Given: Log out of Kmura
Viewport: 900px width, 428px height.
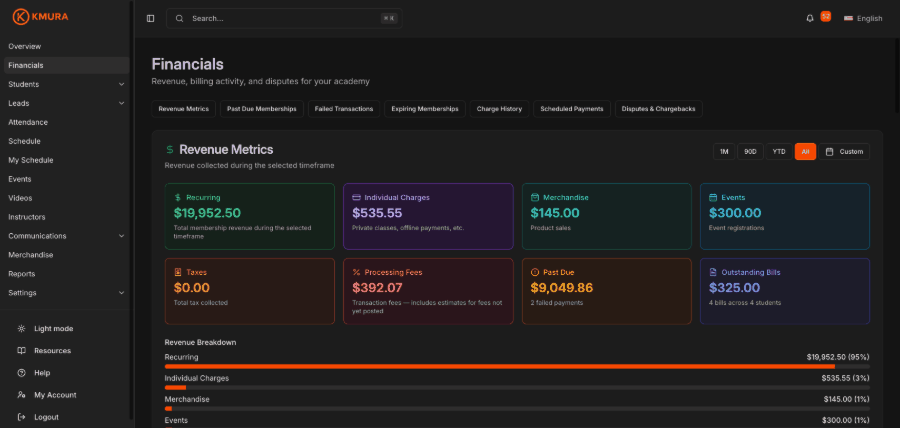Looking at the screenshot, I should click(46, 417).
